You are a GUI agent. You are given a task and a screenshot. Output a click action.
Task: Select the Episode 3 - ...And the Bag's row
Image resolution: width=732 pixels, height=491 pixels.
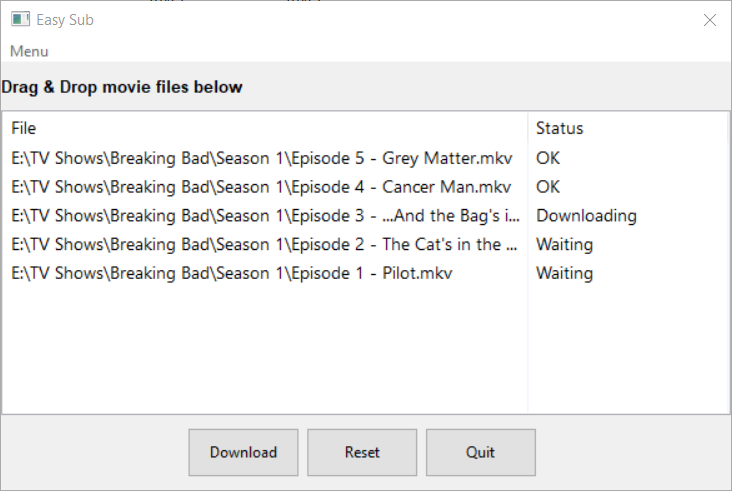click(x=266, y=215)
